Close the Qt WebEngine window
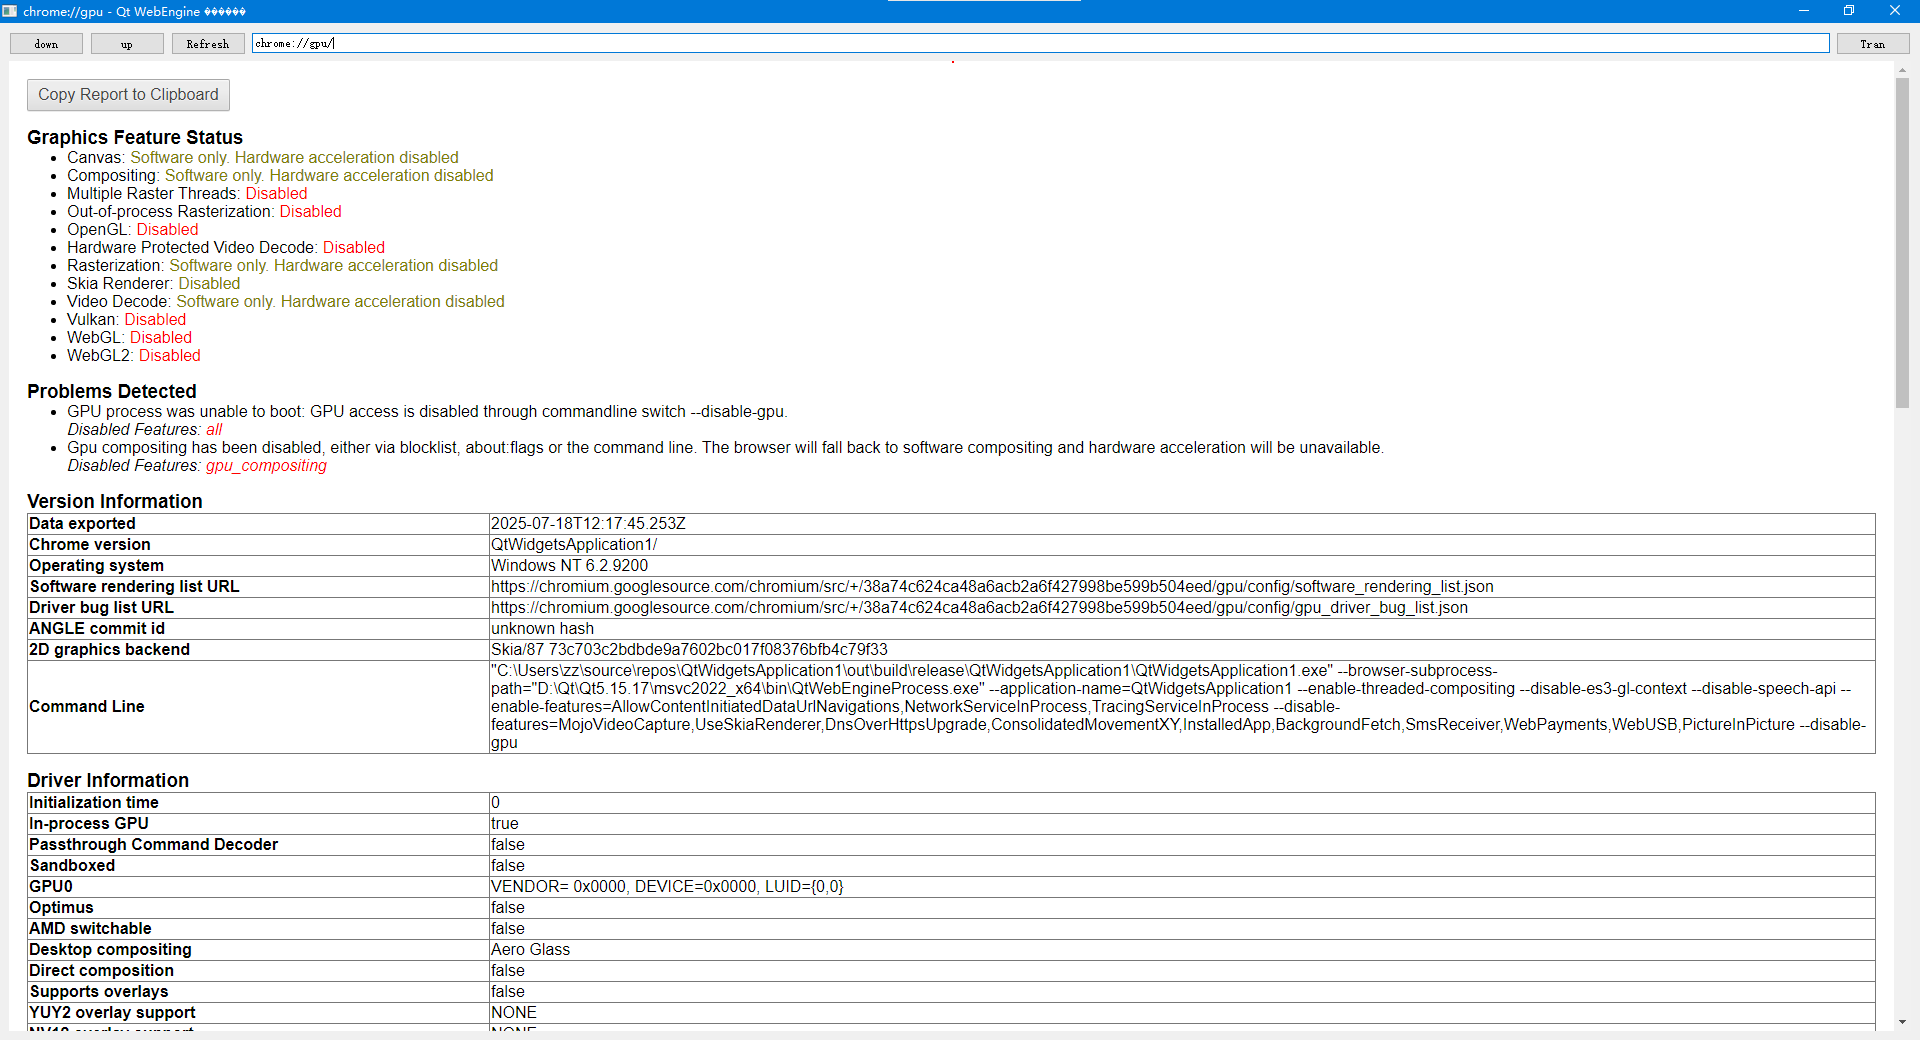The width and height of the screenshot is (1920, 1040). (x=1895, y=11)
